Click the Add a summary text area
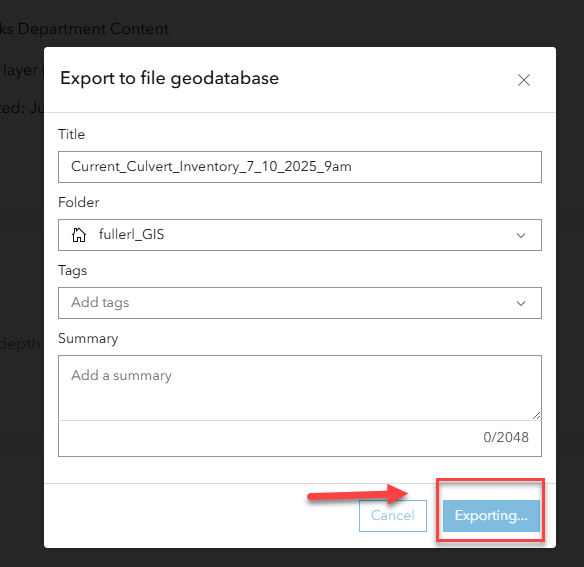The height and width of the screenshot is (567, 584). tap(300, 388)
